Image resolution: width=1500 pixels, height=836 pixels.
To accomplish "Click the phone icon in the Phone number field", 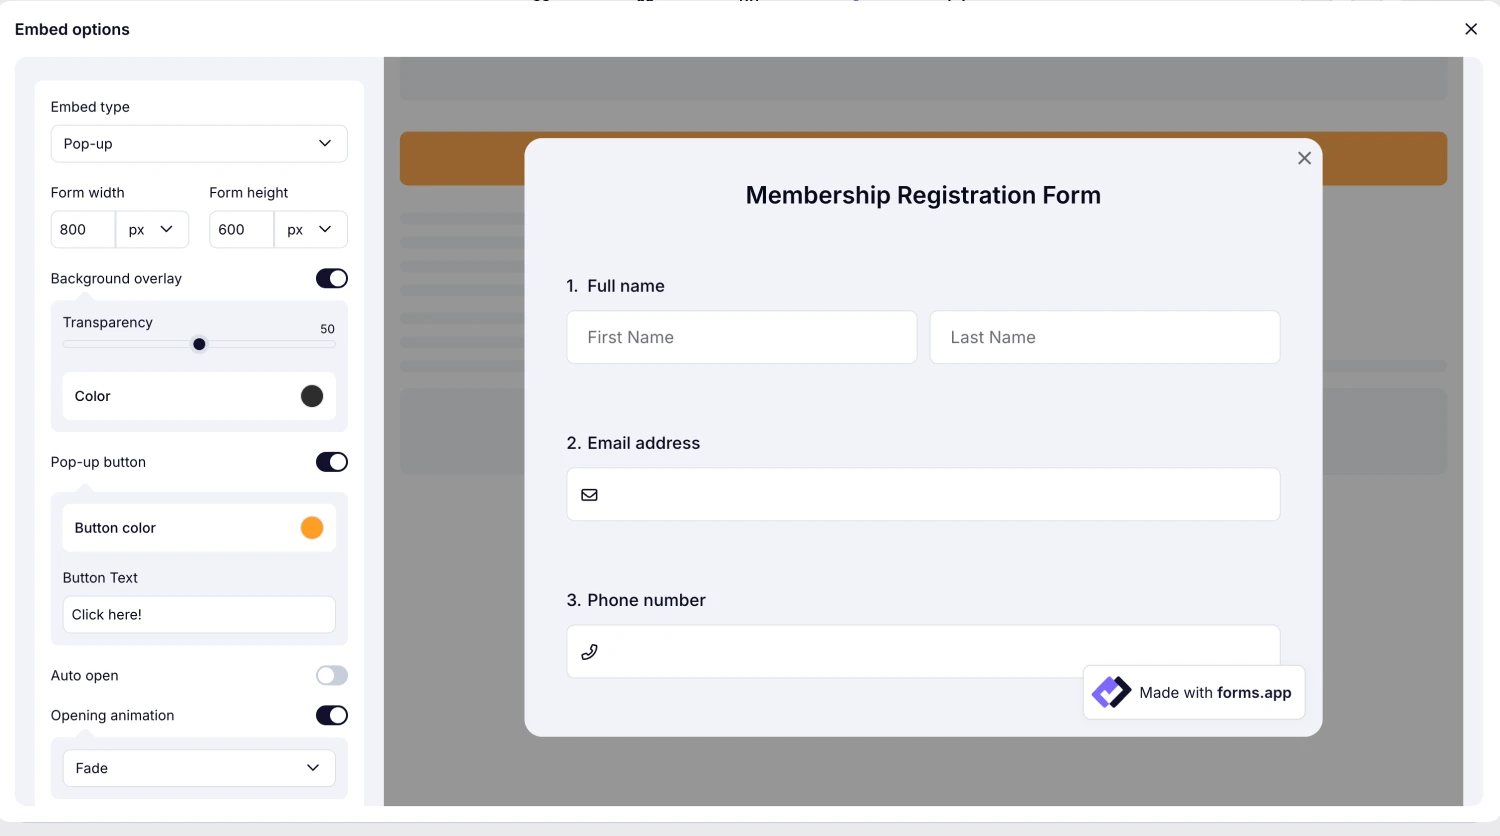I will point(589,651).
